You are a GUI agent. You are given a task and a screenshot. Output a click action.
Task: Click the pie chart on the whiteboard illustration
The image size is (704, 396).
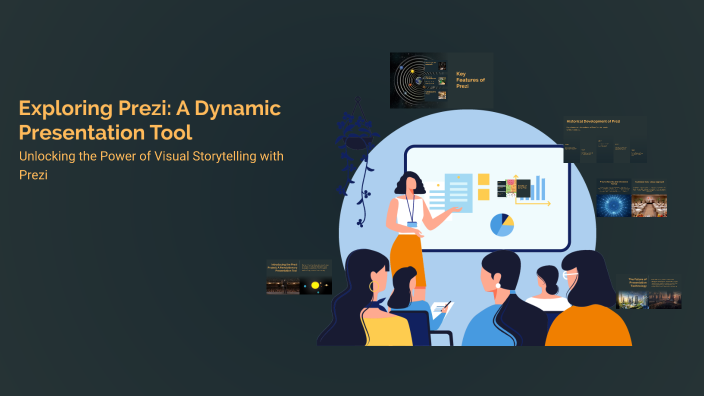[502, 225]
